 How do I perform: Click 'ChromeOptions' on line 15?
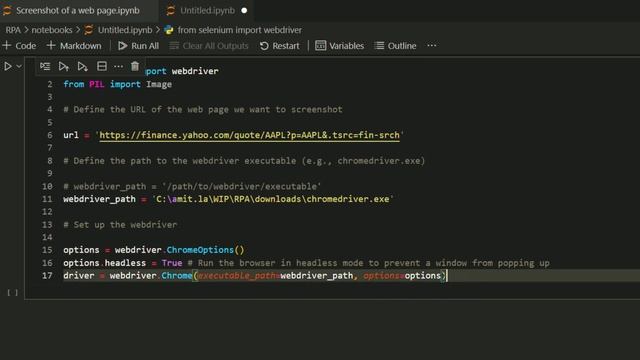[x=200, y=250]
